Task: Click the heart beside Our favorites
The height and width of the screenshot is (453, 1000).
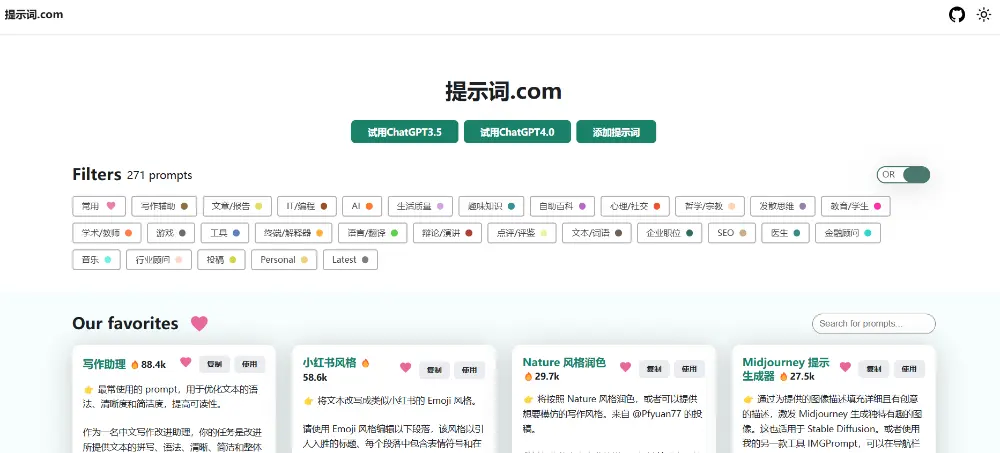Action: [x=199, y=323]
